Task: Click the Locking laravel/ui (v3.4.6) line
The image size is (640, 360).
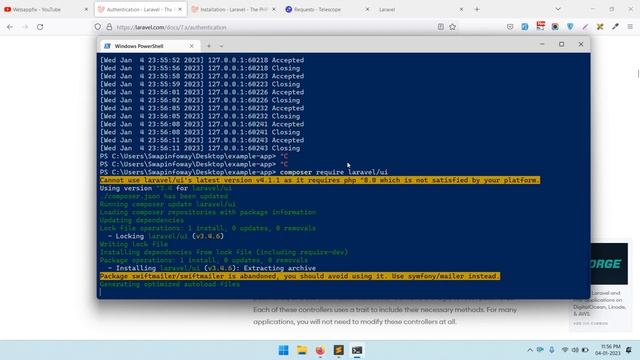Action: [x=166, y=236]
